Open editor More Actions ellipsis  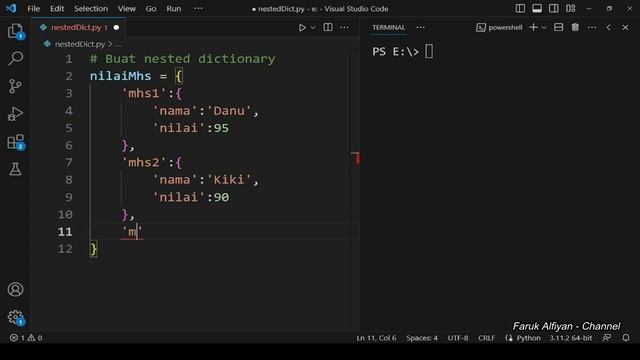pos(344,27)
